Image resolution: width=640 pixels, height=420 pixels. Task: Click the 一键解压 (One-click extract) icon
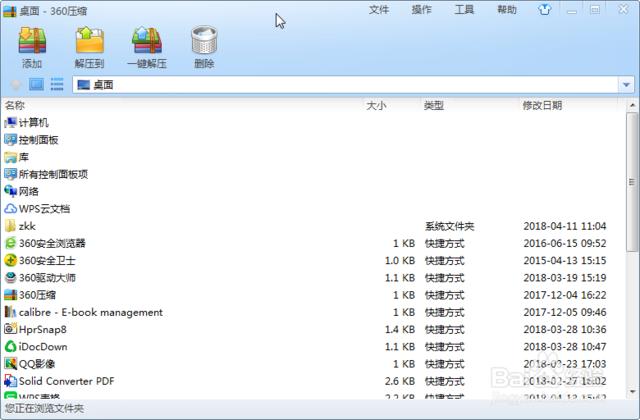pos(147,40)
